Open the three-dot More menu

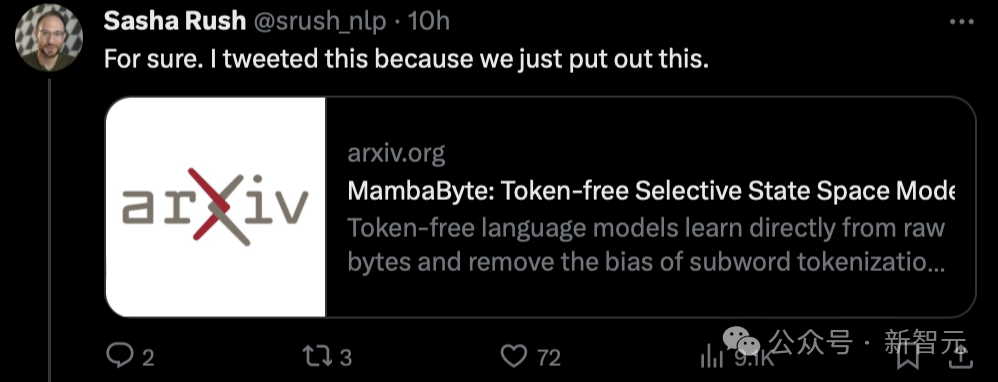[962, 22]
